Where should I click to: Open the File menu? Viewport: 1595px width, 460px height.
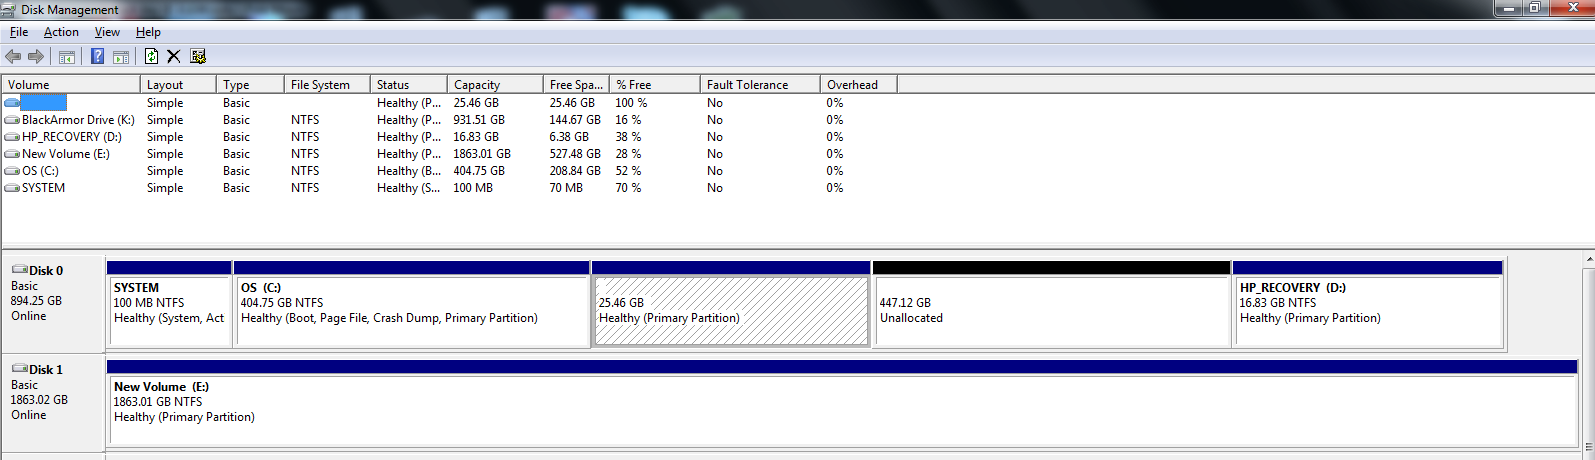click(x=19, y=32)
